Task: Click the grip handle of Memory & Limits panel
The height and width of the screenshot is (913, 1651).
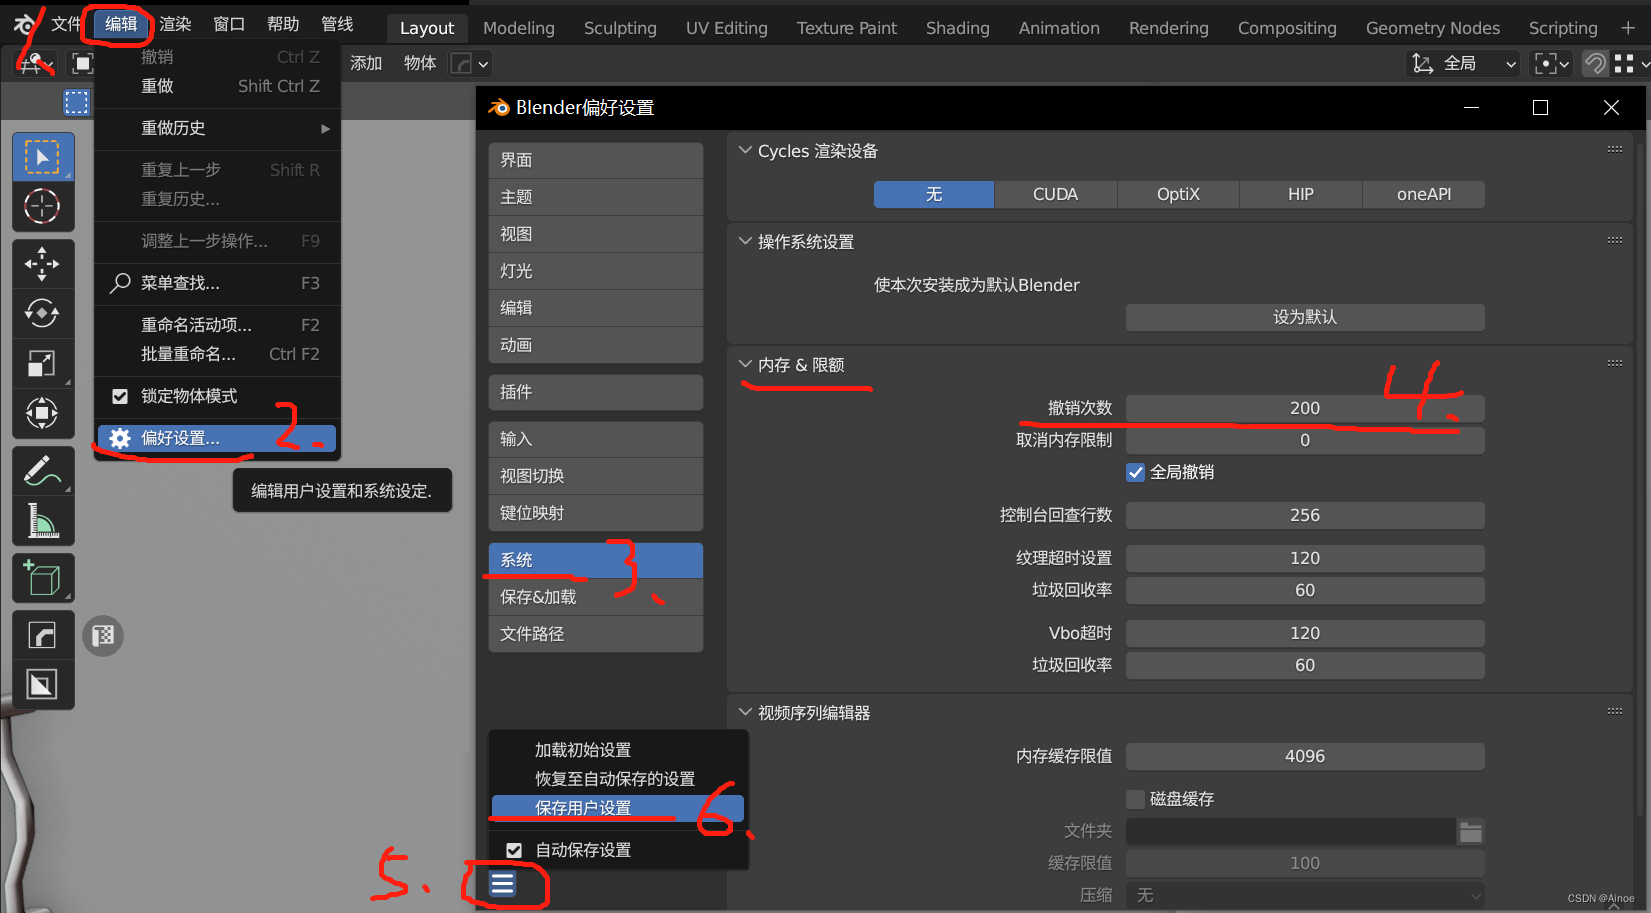Action: (1615, 364)
